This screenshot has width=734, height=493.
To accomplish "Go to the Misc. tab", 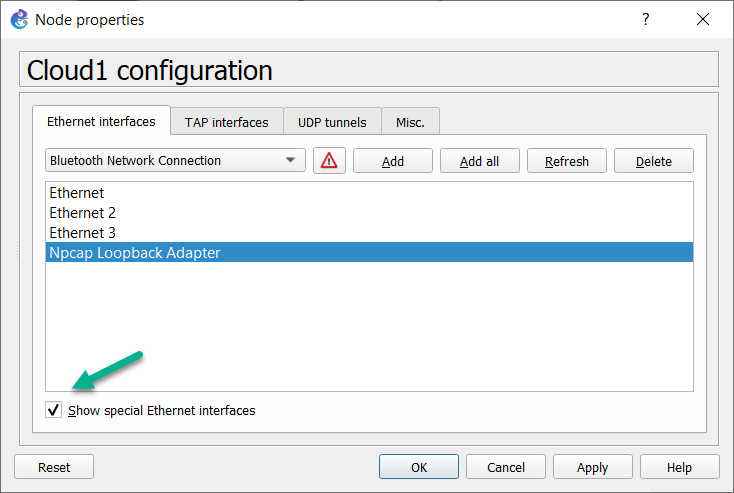I will pyautogui.click(x=410, y=122).
